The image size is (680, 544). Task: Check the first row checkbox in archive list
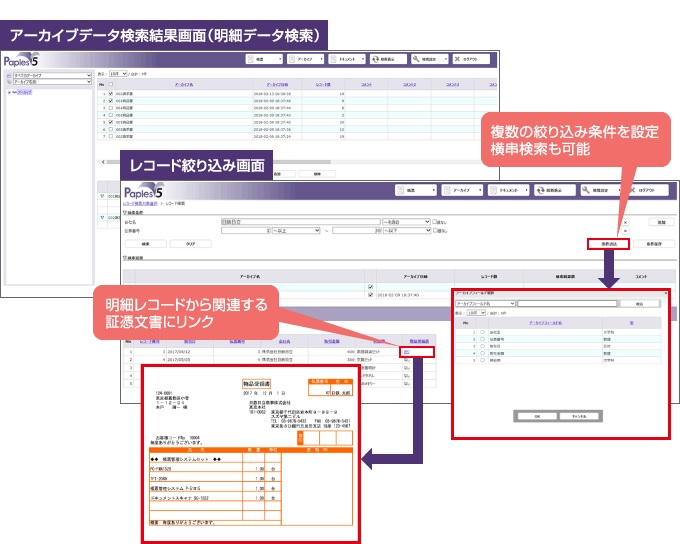click(111, 95)
